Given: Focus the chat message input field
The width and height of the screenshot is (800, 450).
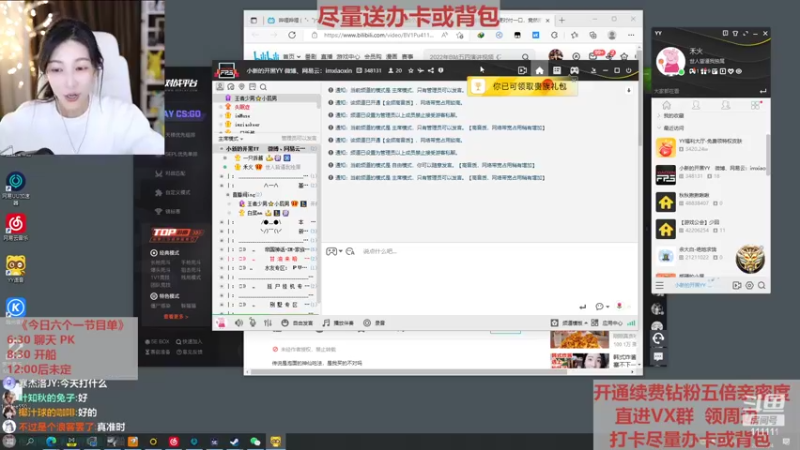Looking at the screenshot, I should [x=480, y=276].
